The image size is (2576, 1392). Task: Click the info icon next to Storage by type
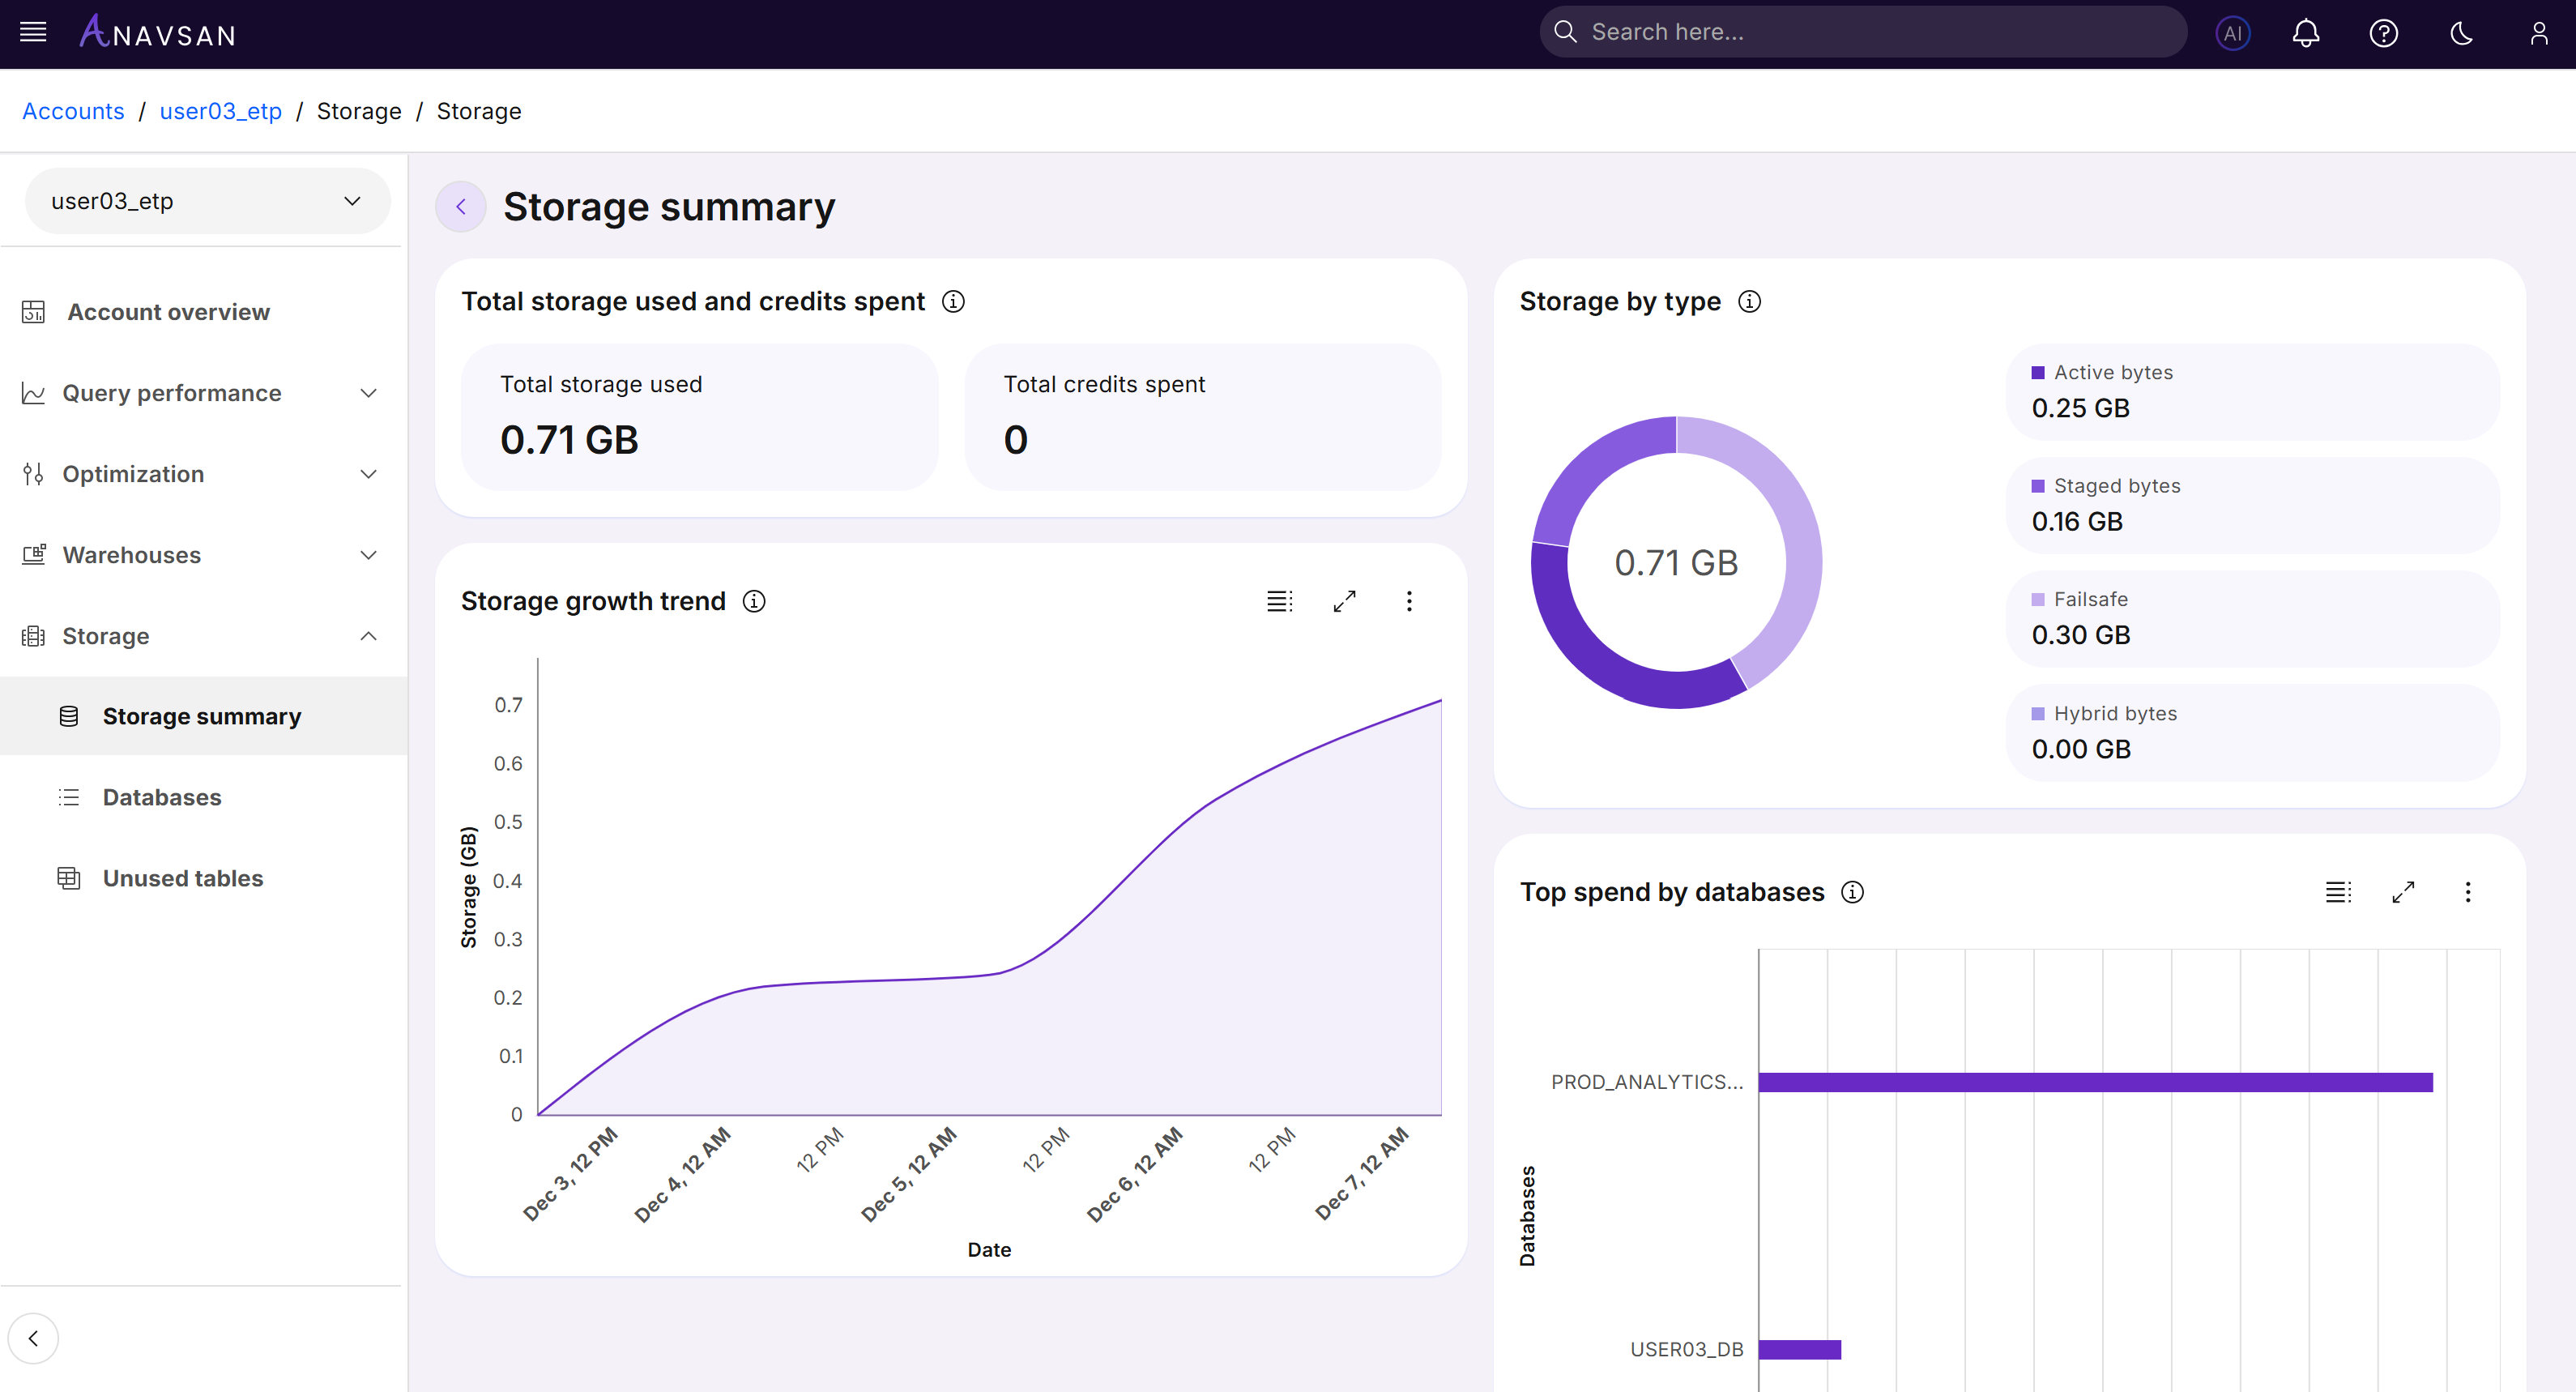(1749, 301)
